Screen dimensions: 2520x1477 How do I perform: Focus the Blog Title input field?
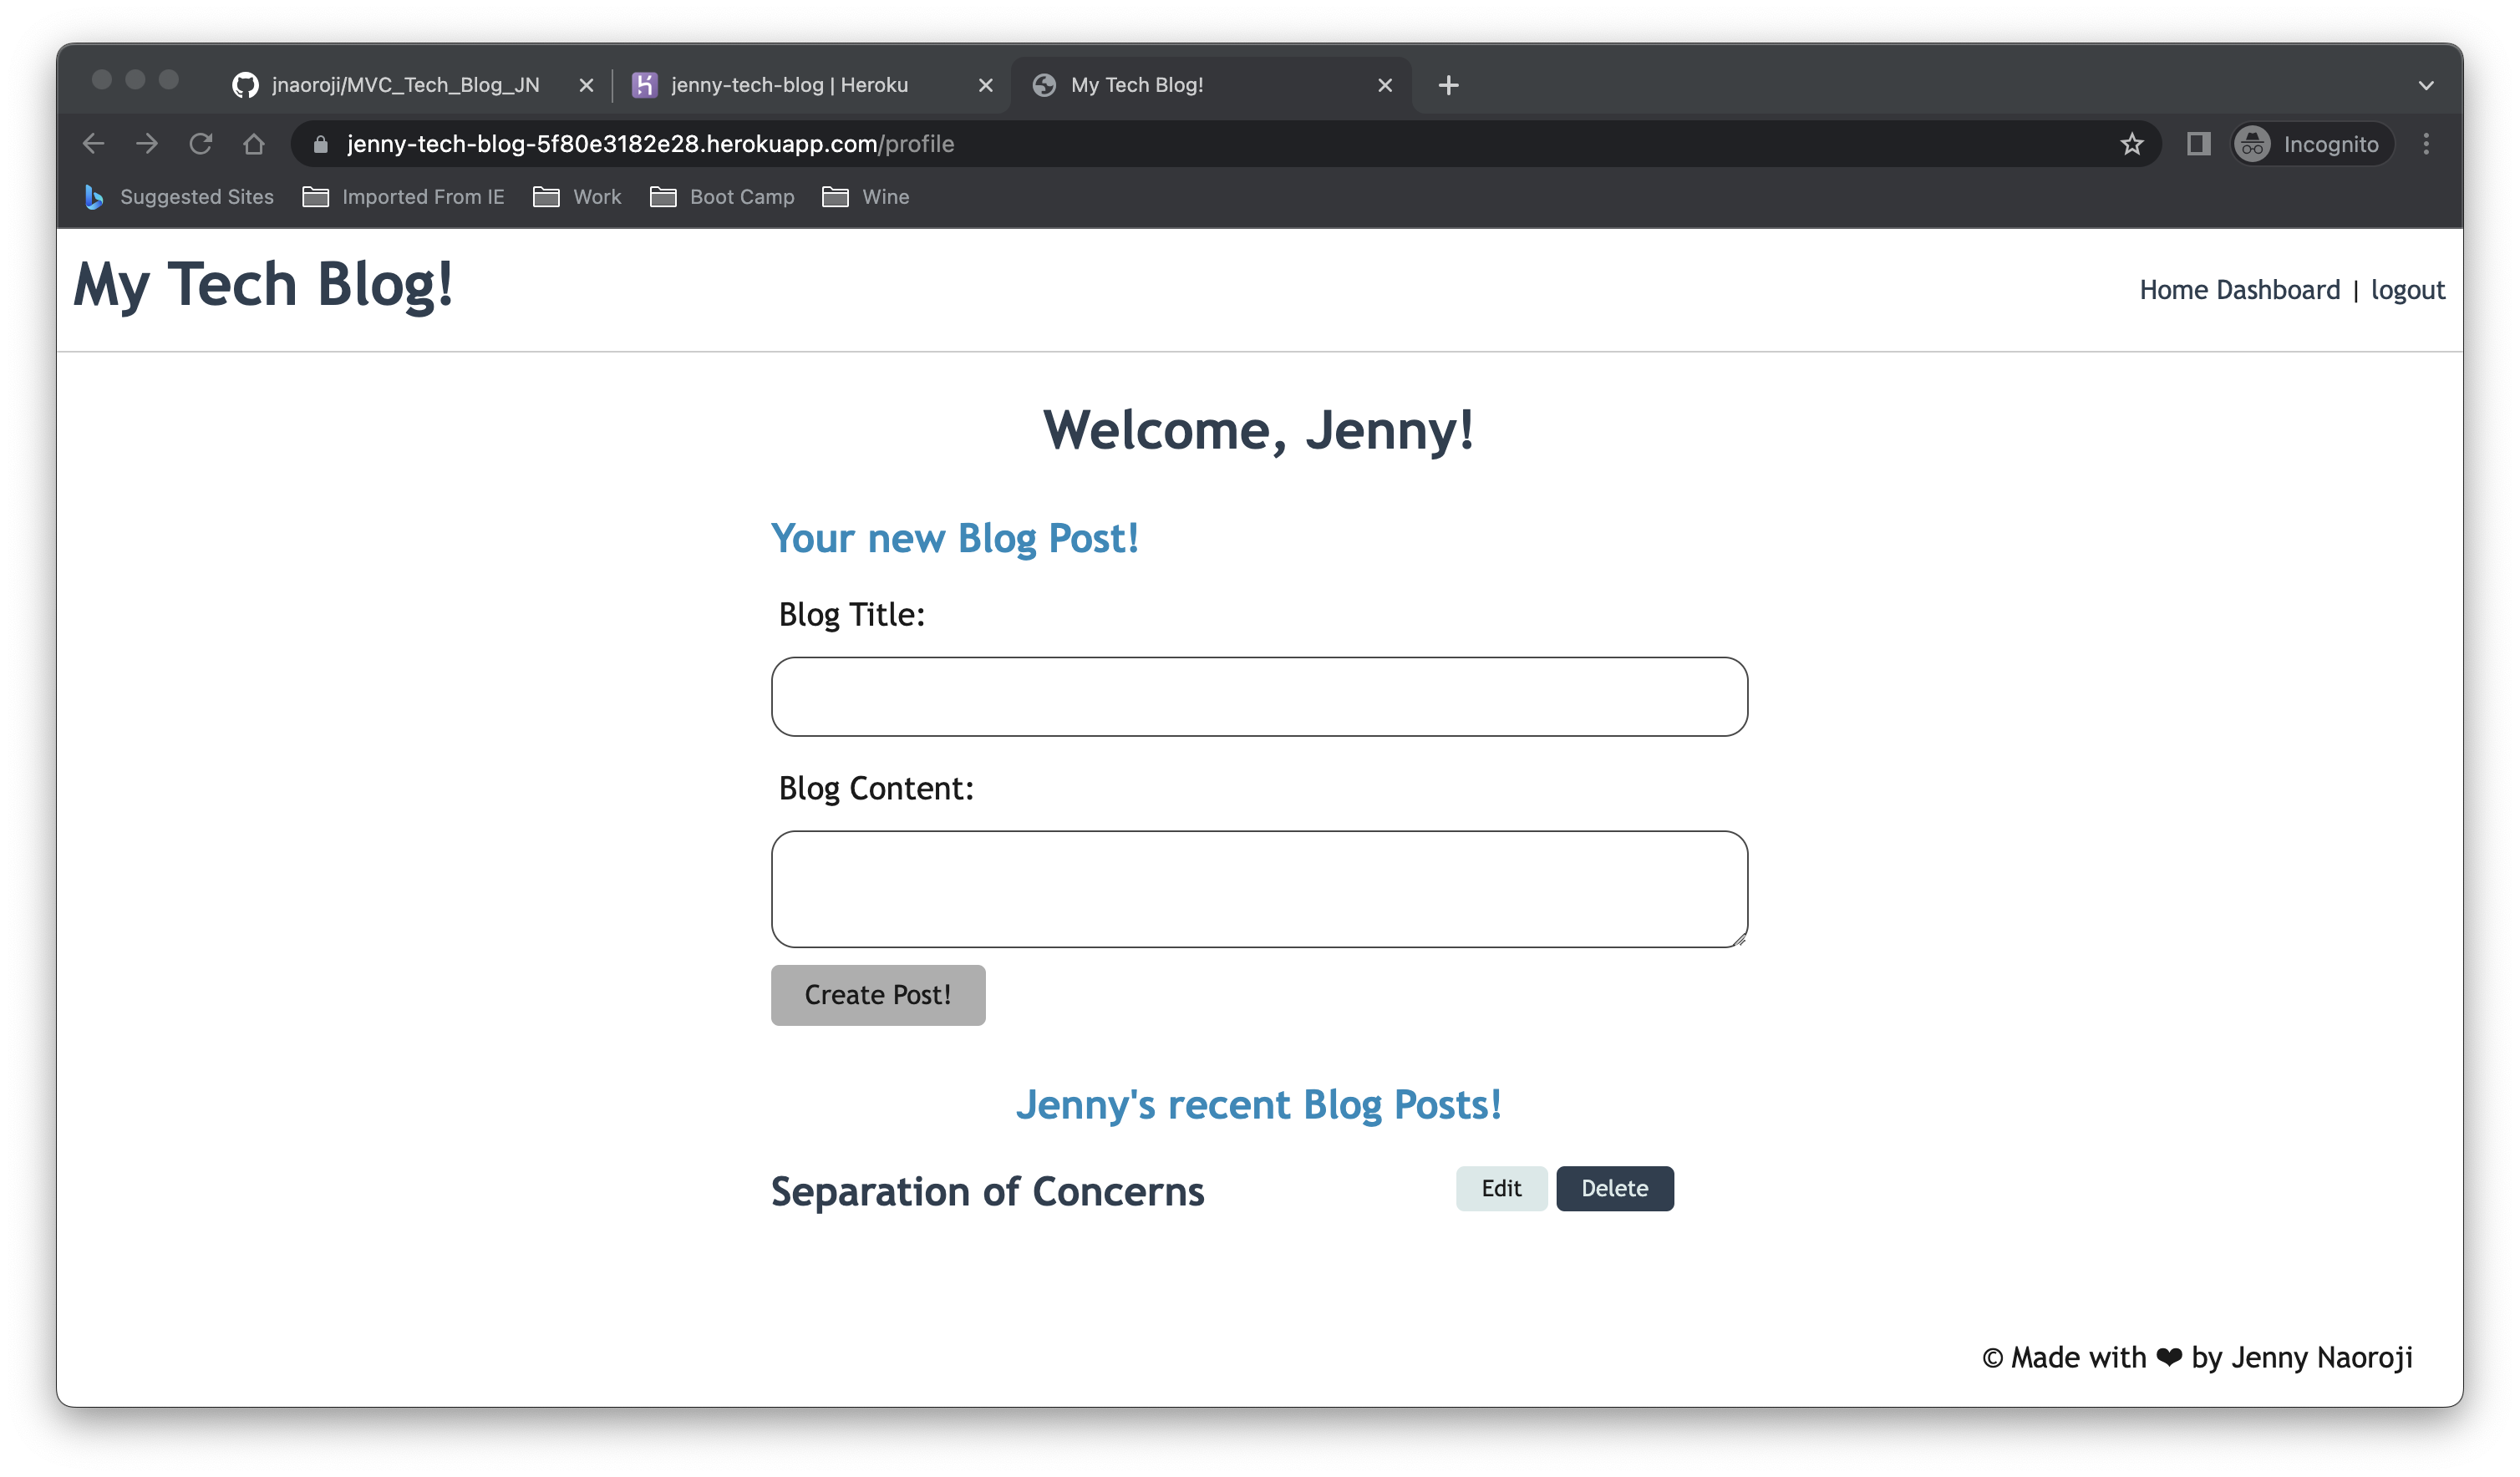coord(1259,697)
